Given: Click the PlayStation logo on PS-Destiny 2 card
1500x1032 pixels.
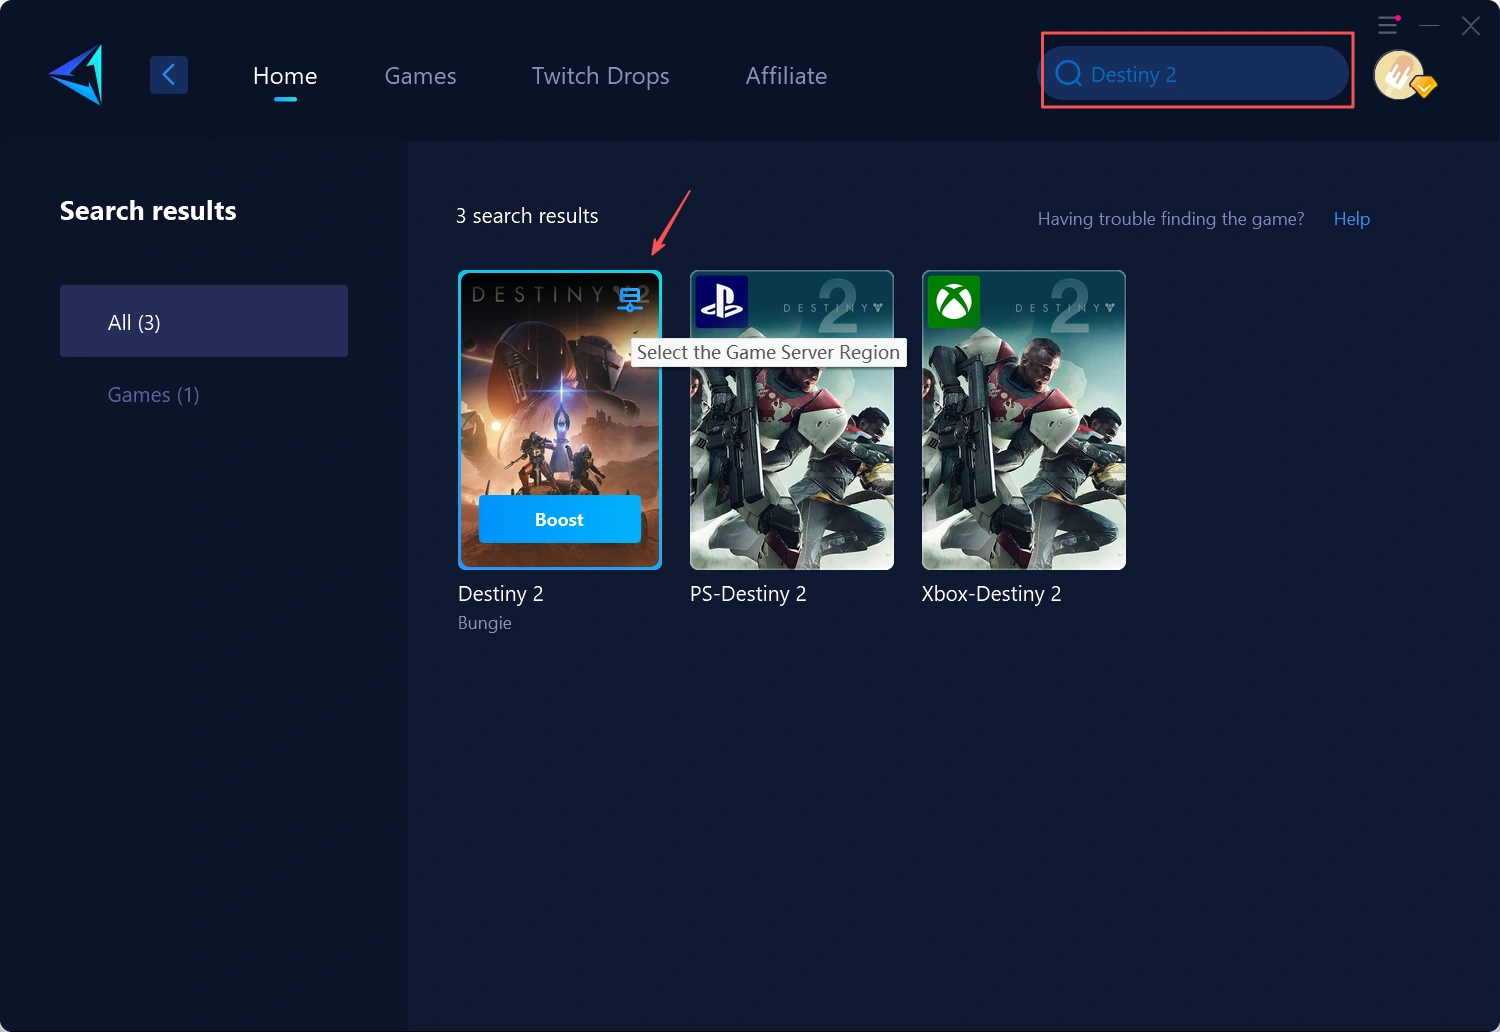Looking at the screenshot, I should 721,302.
